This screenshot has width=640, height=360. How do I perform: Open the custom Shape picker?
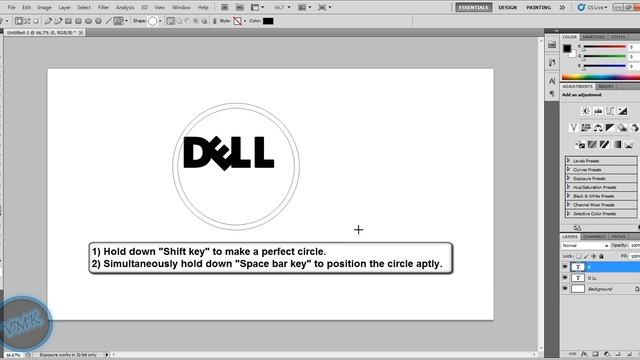pyautogui.click(x=154, y=21)
